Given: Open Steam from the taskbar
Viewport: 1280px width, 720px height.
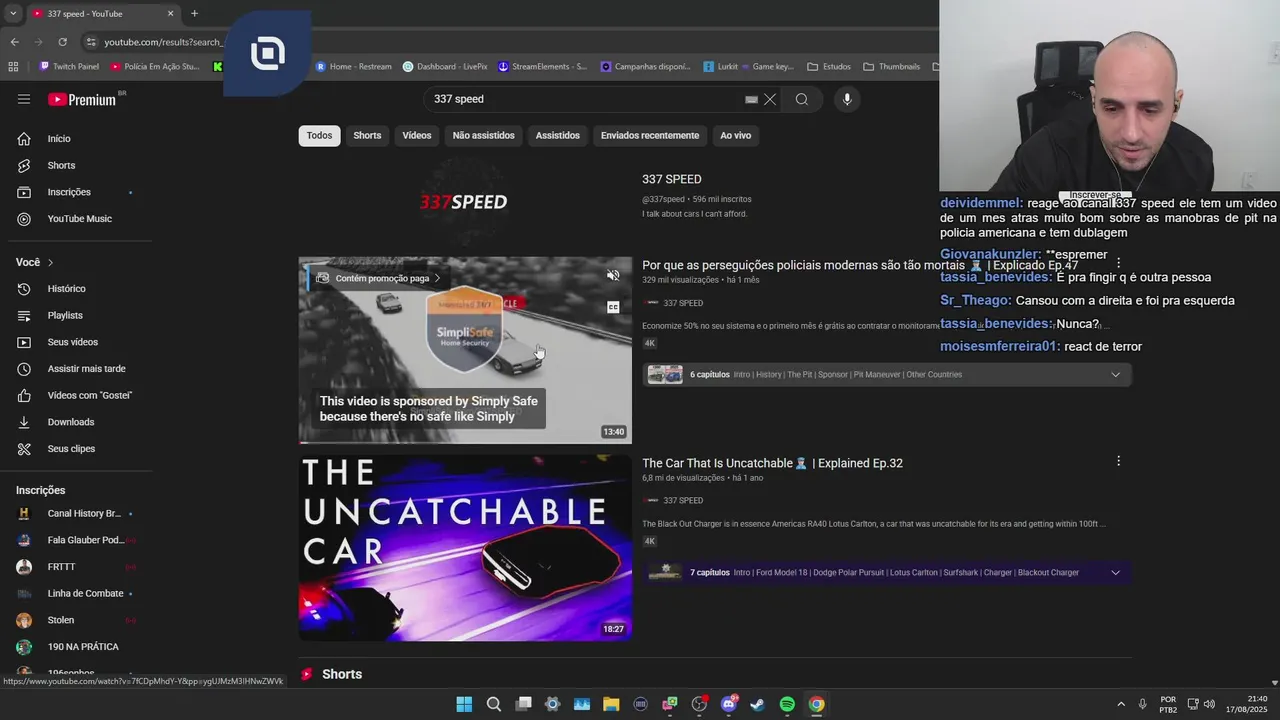Looking at the screenshot, I should coord(758,704).
